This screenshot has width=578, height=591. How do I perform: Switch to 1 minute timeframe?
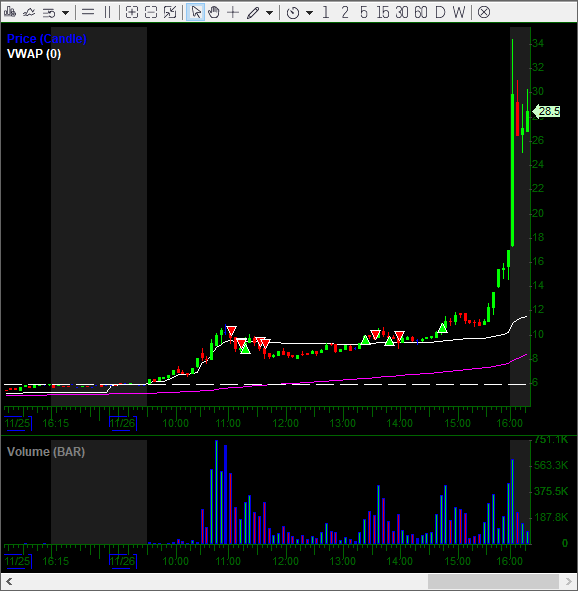(326, 12)
